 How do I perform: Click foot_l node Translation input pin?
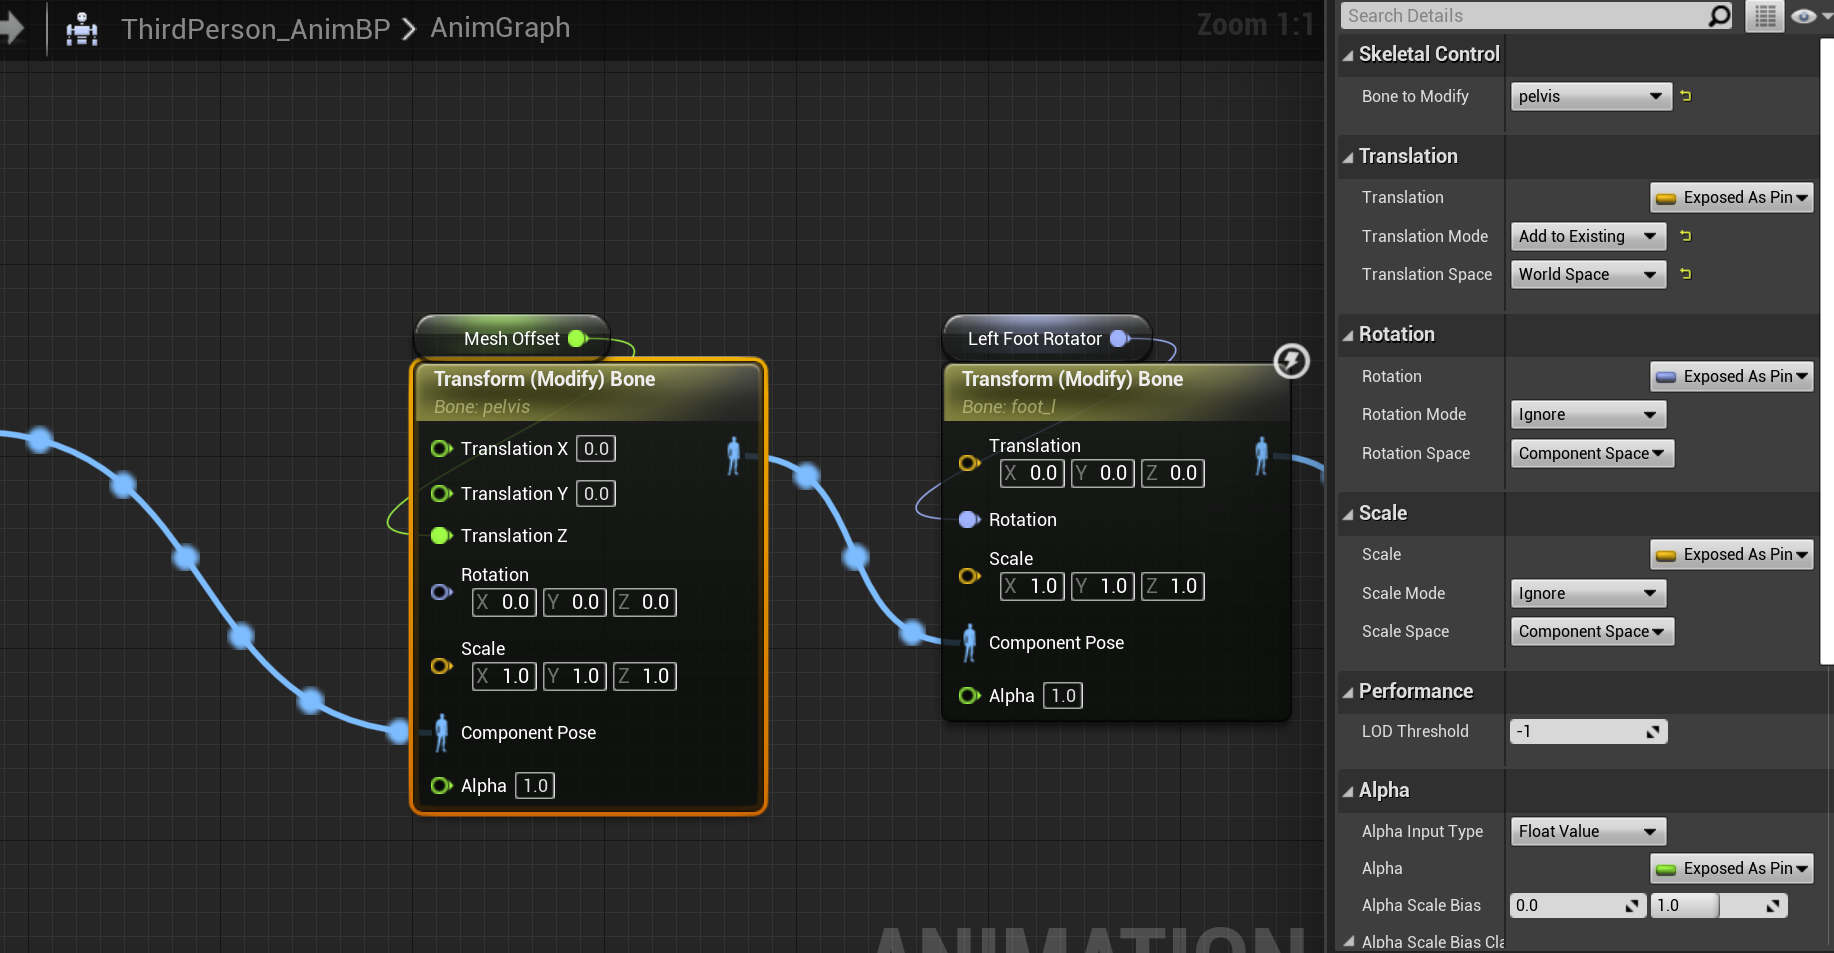tap(969, 463)
